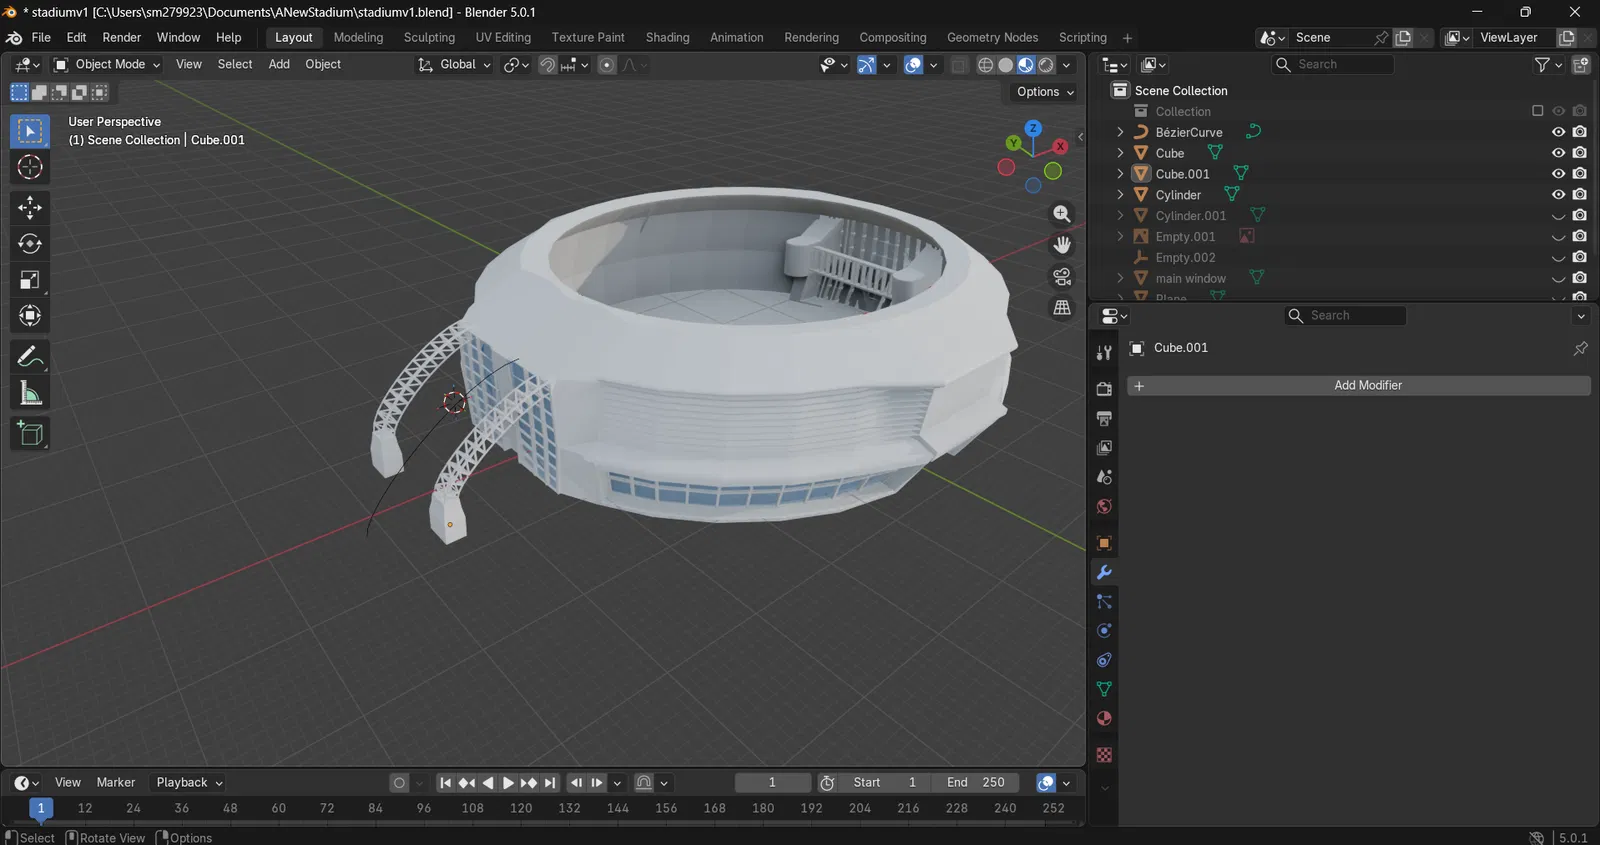Select the Rotate tool

30,244
